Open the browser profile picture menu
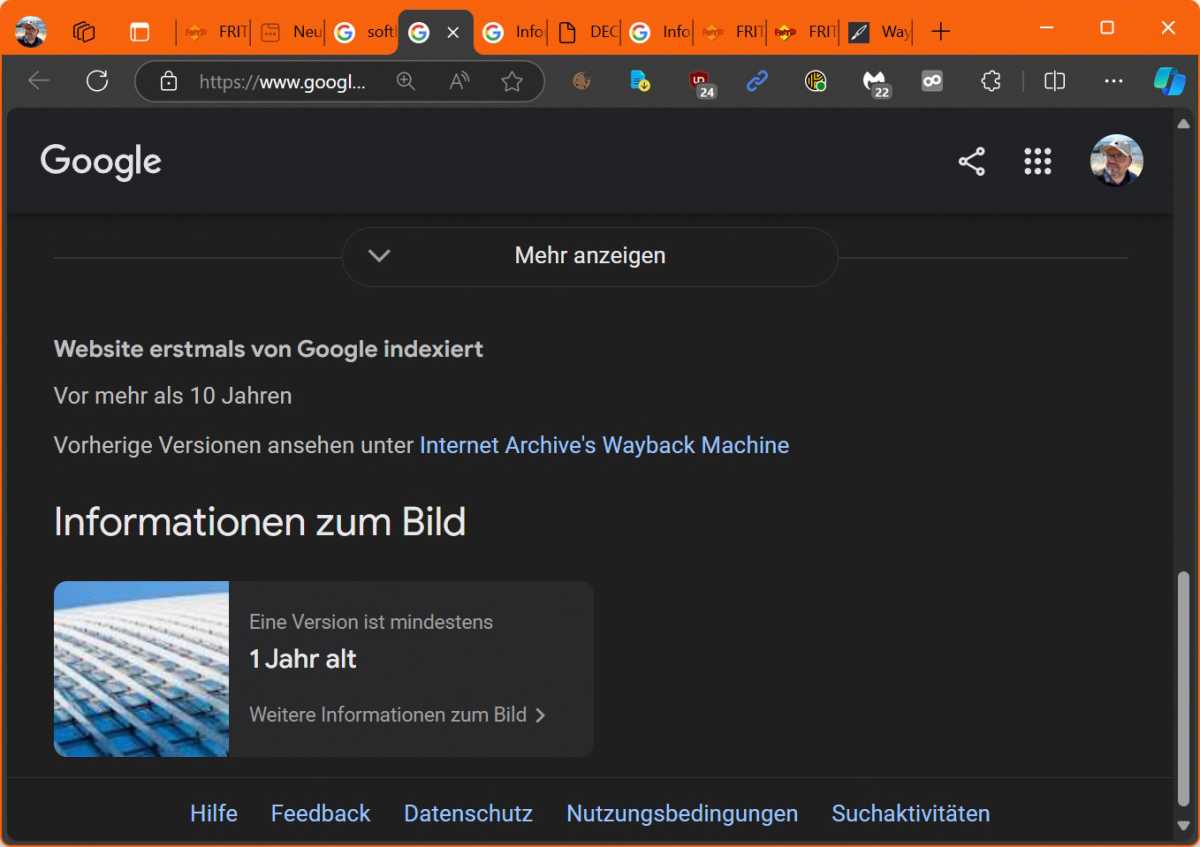Image resolution: width=1200 pixels, height=847 pixels. (31, 31)
